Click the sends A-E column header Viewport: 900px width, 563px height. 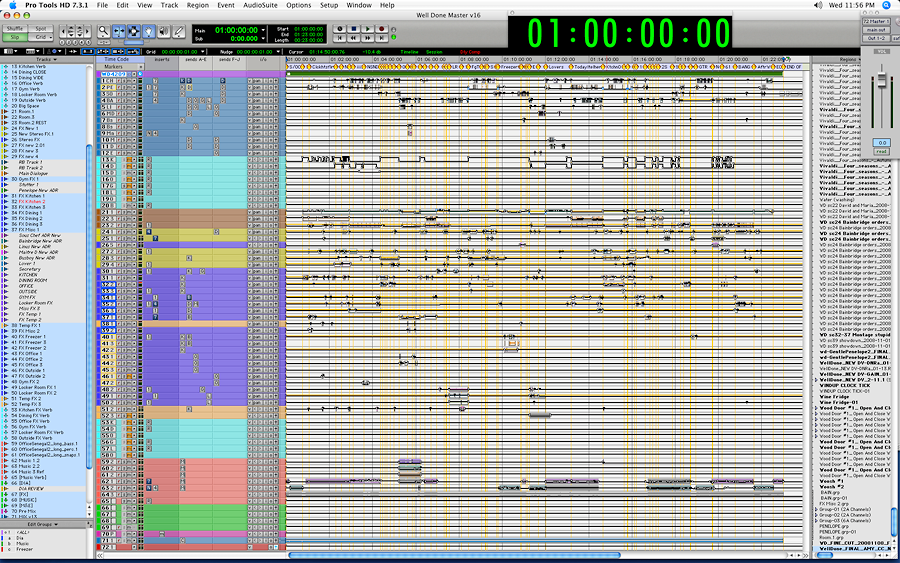coord(196,60)
